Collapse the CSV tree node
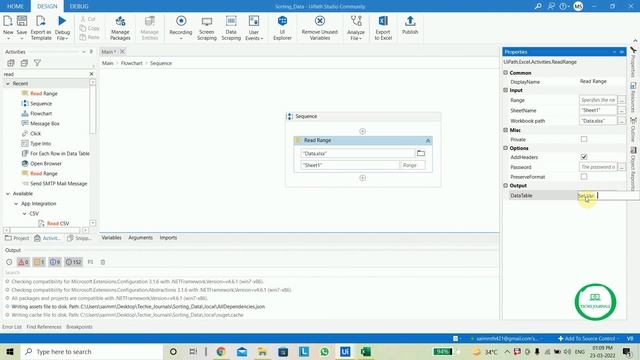This screenshot has width=640, height=360. (x=24, y=213)
